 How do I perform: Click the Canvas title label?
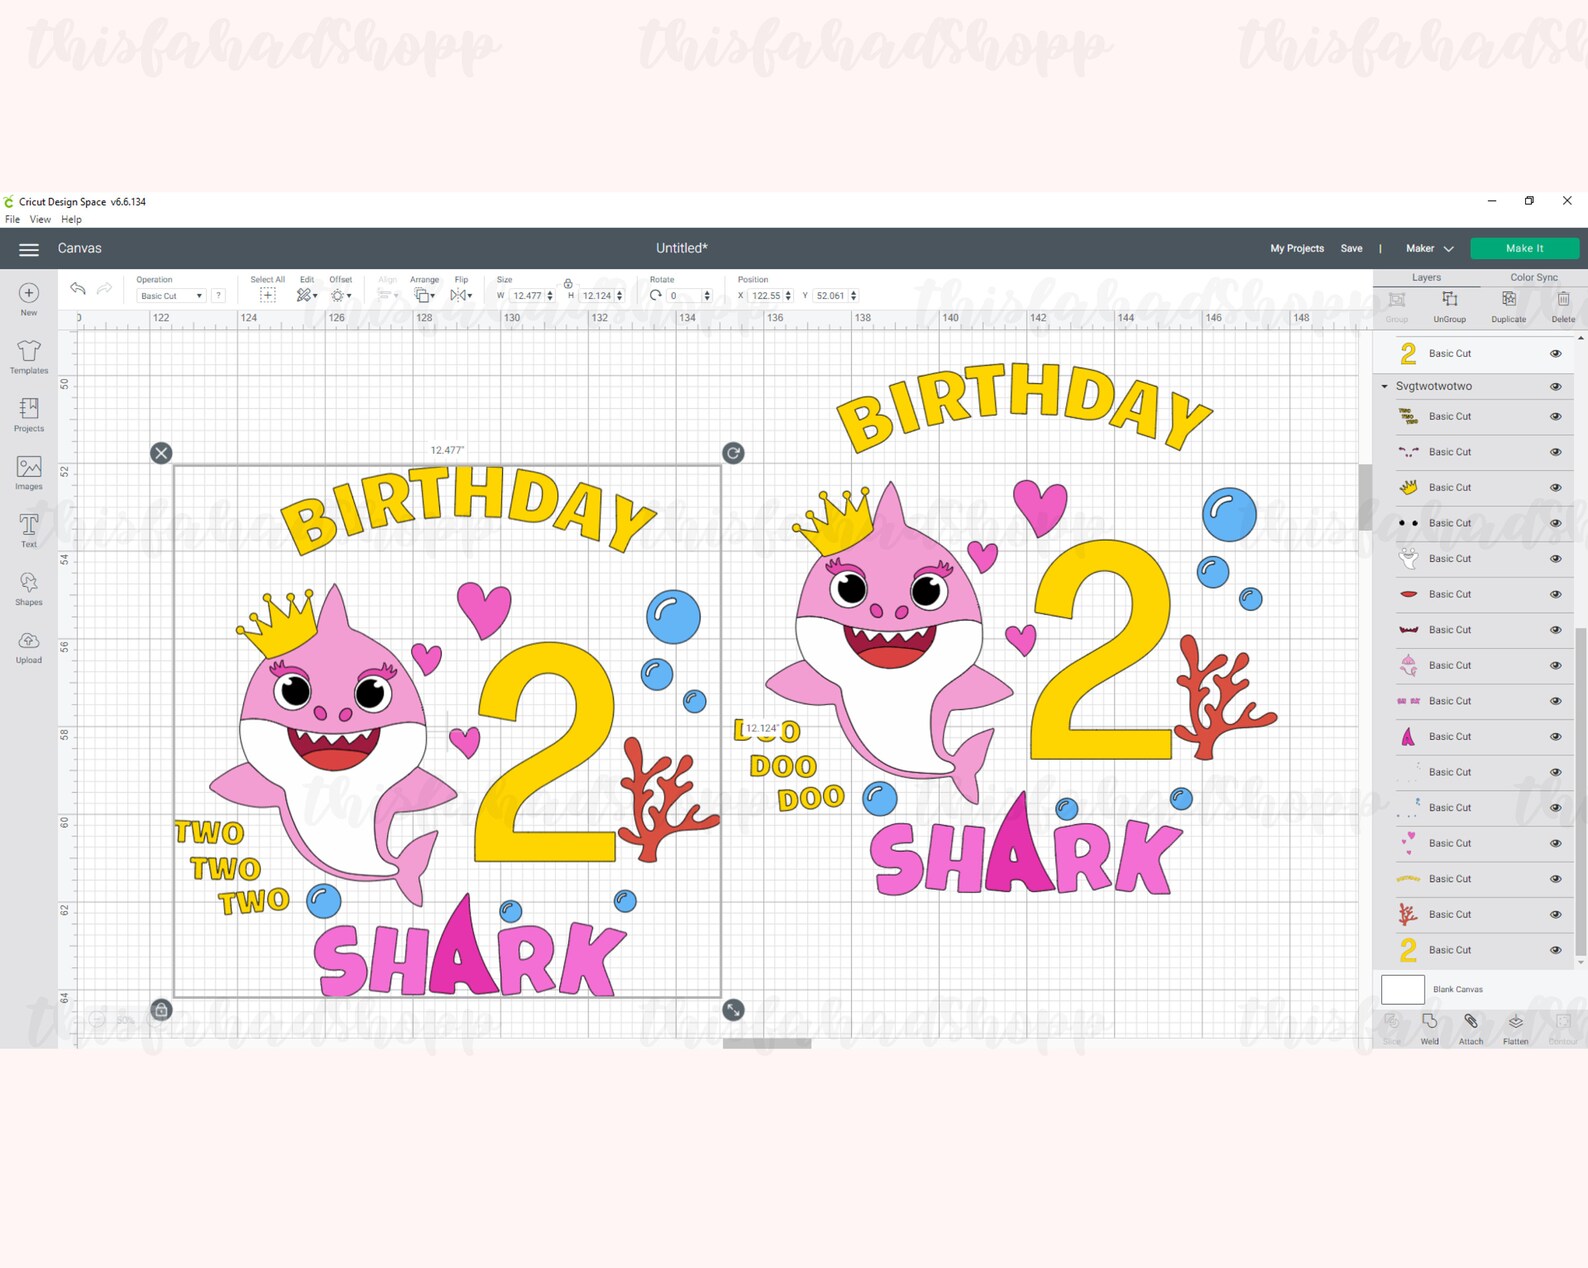pos(80,249)
